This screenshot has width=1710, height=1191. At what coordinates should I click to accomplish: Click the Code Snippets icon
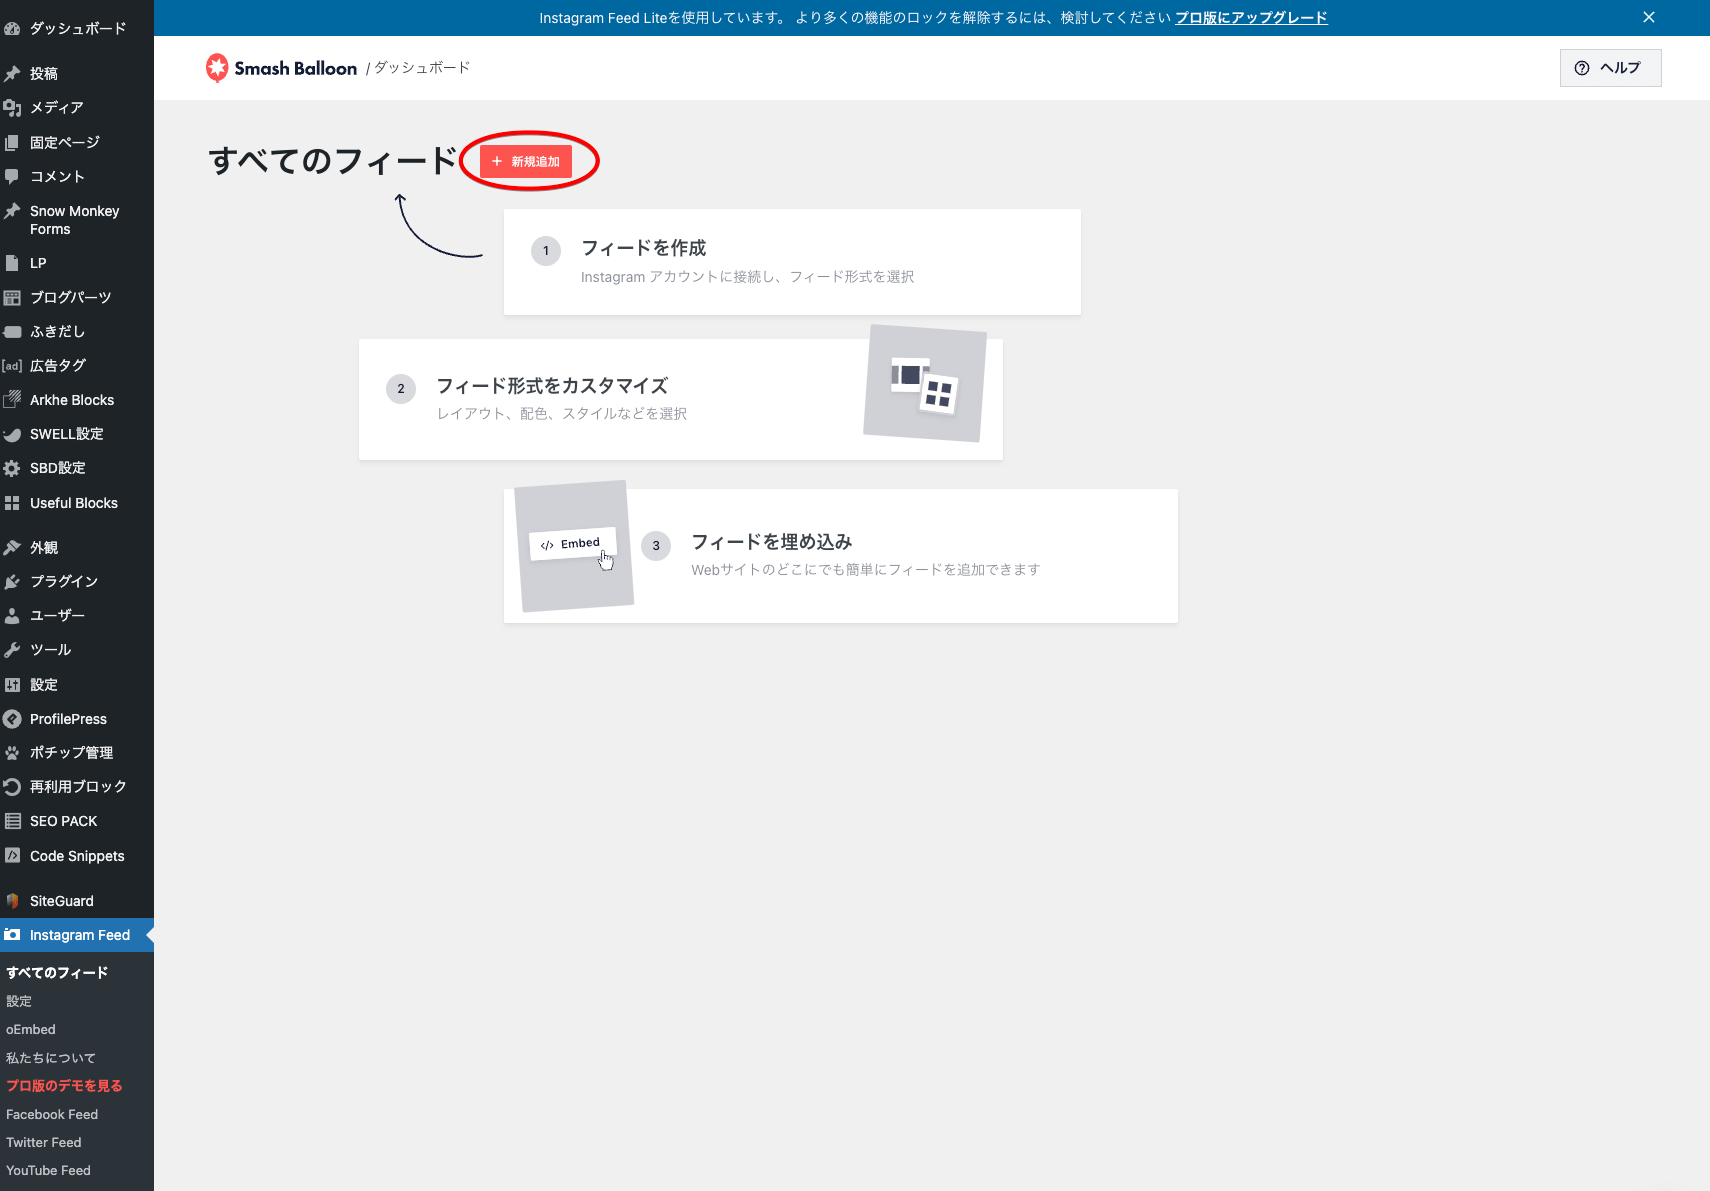click(12, 856)
